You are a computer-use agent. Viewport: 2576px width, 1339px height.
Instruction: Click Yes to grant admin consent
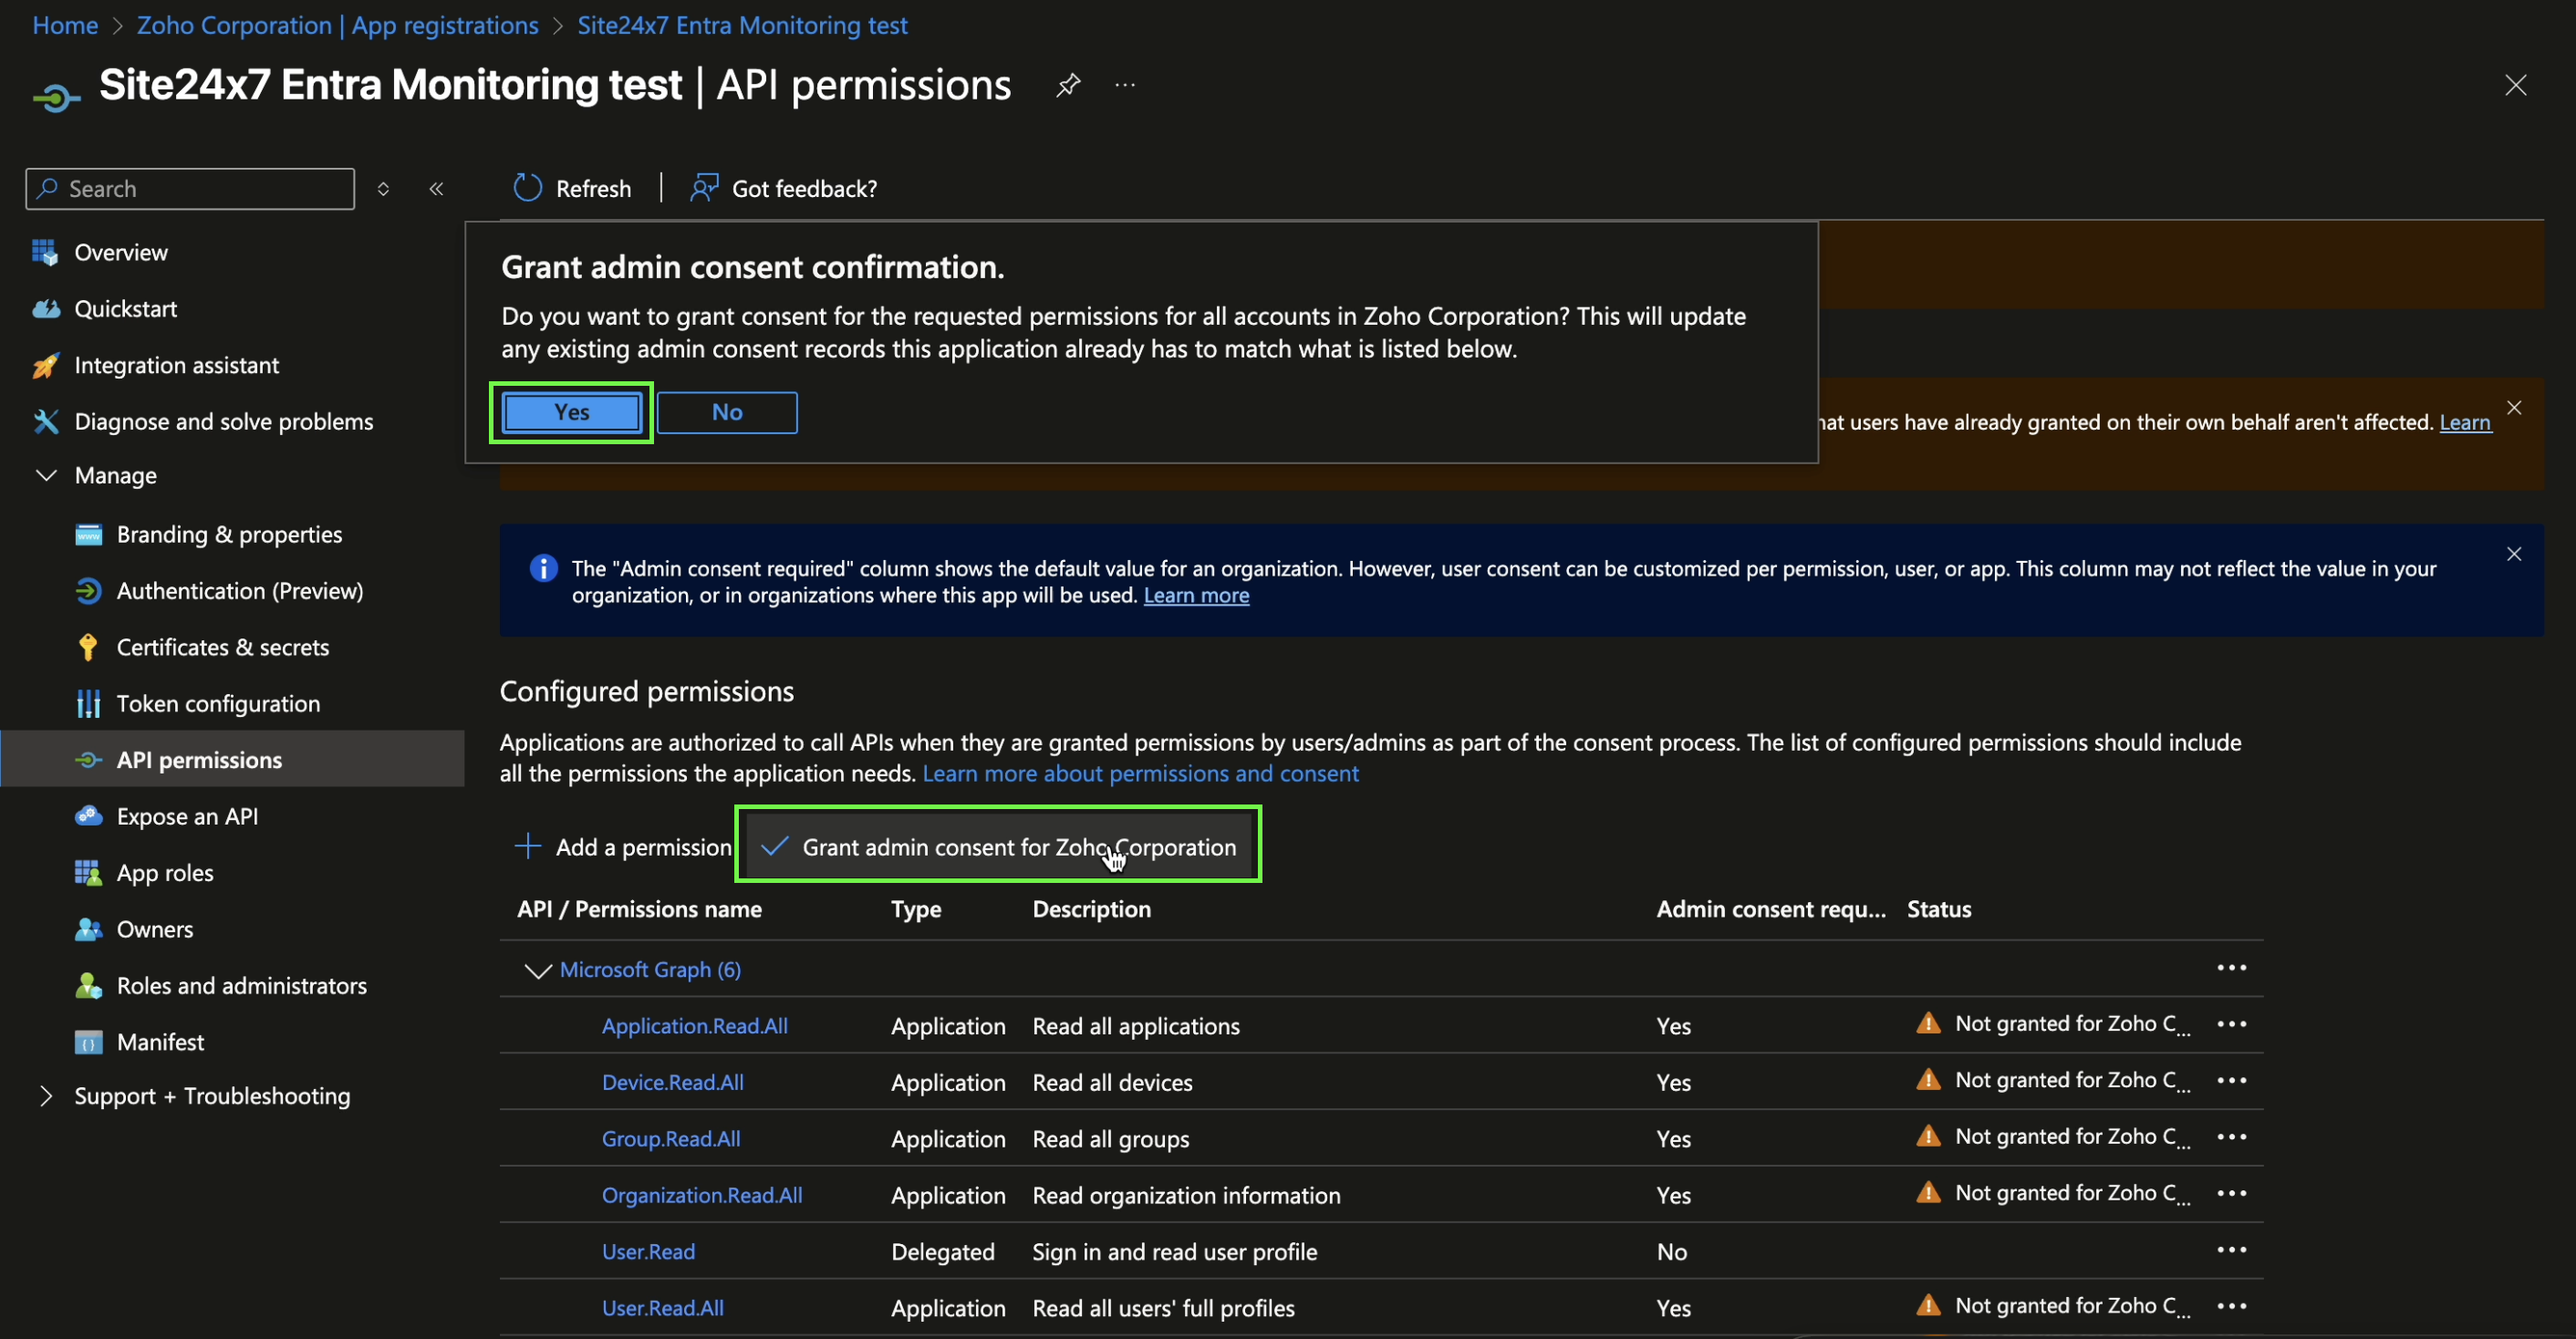(570, 412)
